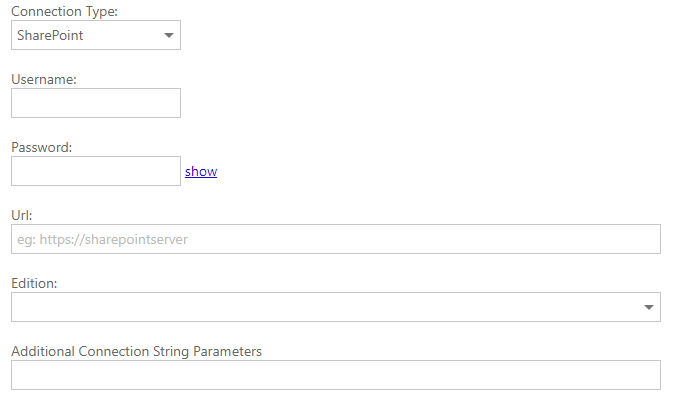Screen dimensions: 680x405
Task: Click the "Password:" label text
Action: coord(43,147)
